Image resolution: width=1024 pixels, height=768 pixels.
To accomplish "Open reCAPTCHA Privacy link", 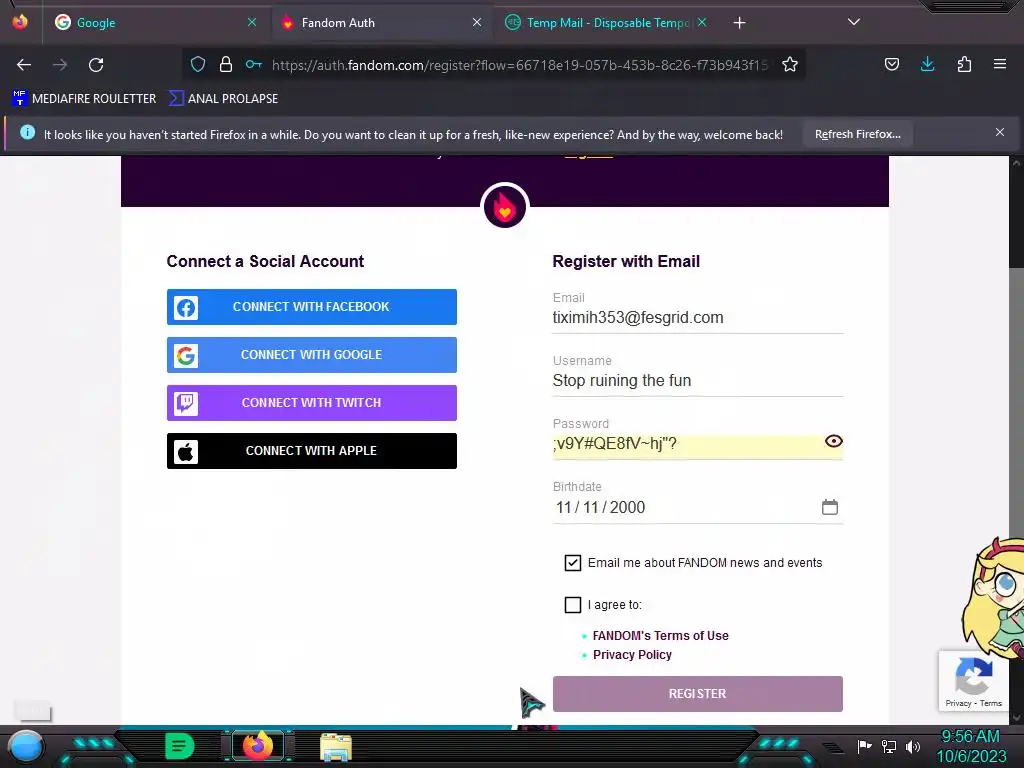I will [958, 703].
